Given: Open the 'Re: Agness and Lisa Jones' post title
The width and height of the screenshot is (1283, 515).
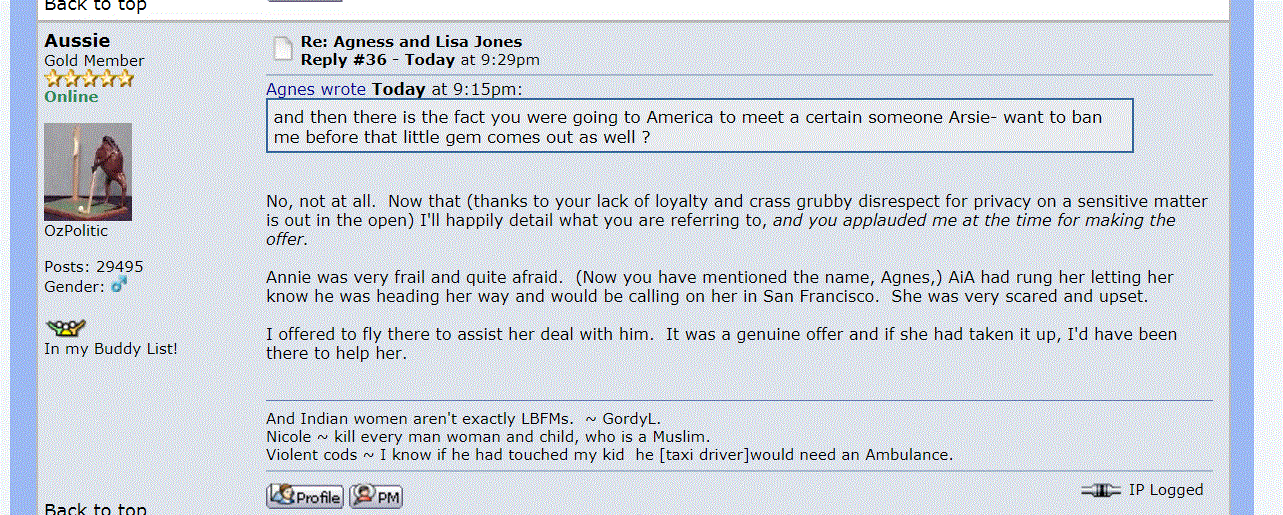Looking at the screenshot, I should coord(411,42).
